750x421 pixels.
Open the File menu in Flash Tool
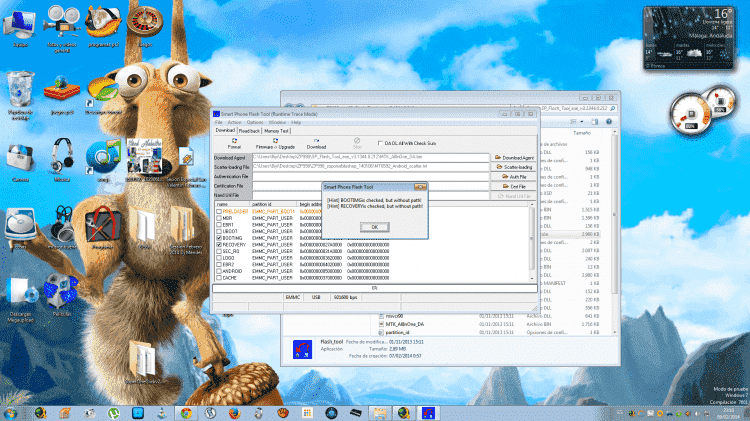219,122
